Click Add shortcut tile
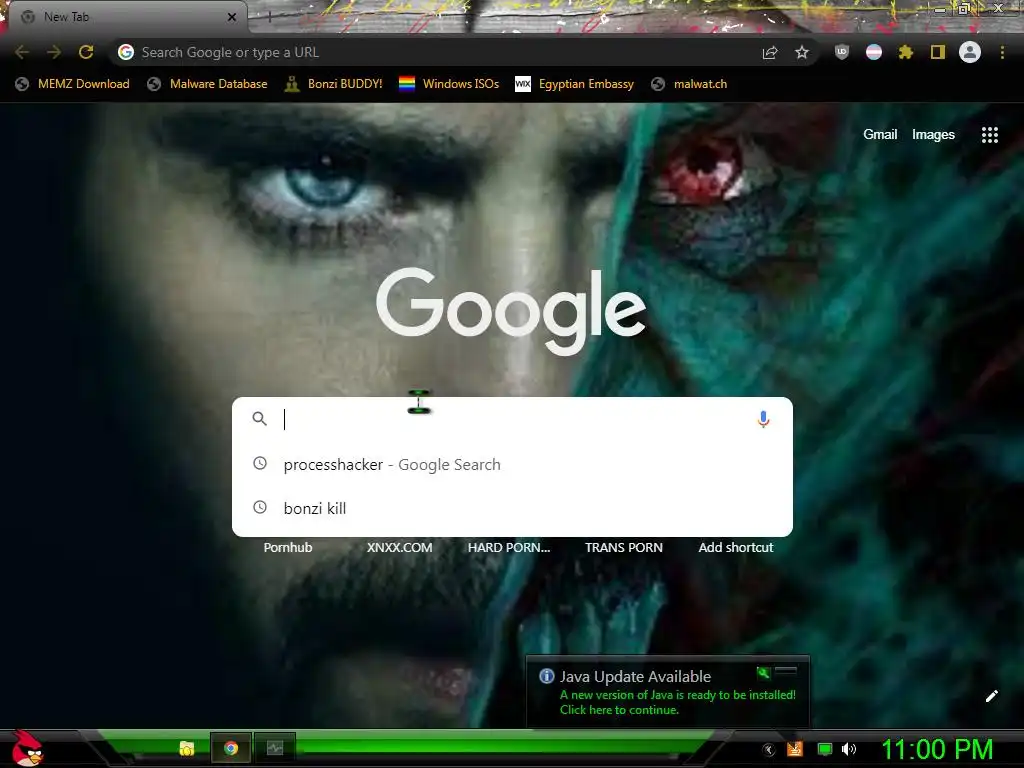Image resolution: width=1024 pixels, height=768 pixels. (735, 547)
